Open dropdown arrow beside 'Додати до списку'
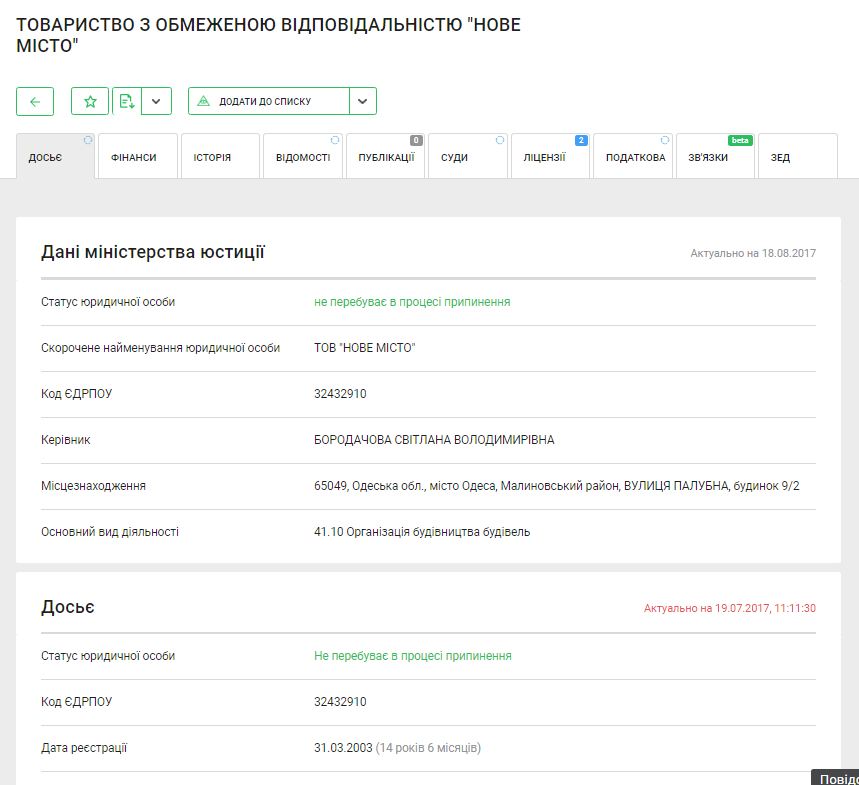Image resolution: width=859 pixels, height=785 pixels. (x=363, y=101)
